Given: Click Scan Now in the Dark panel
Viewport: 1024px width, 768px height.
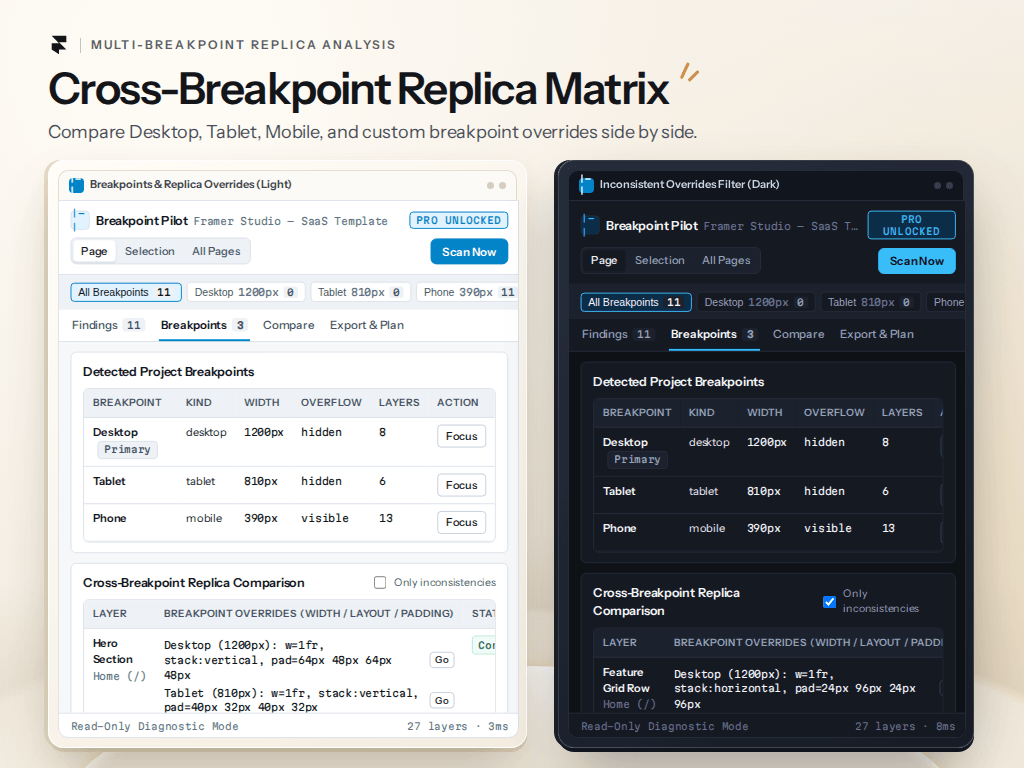Looking at the screenshot, I should (916, 261).
